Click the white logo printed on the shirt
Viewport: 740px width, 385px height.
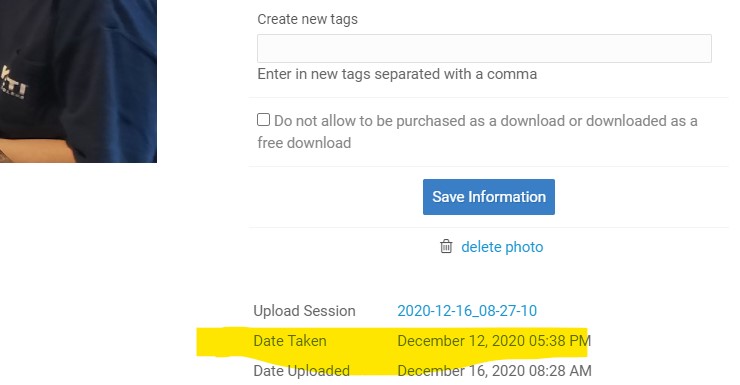coord(14,84)
